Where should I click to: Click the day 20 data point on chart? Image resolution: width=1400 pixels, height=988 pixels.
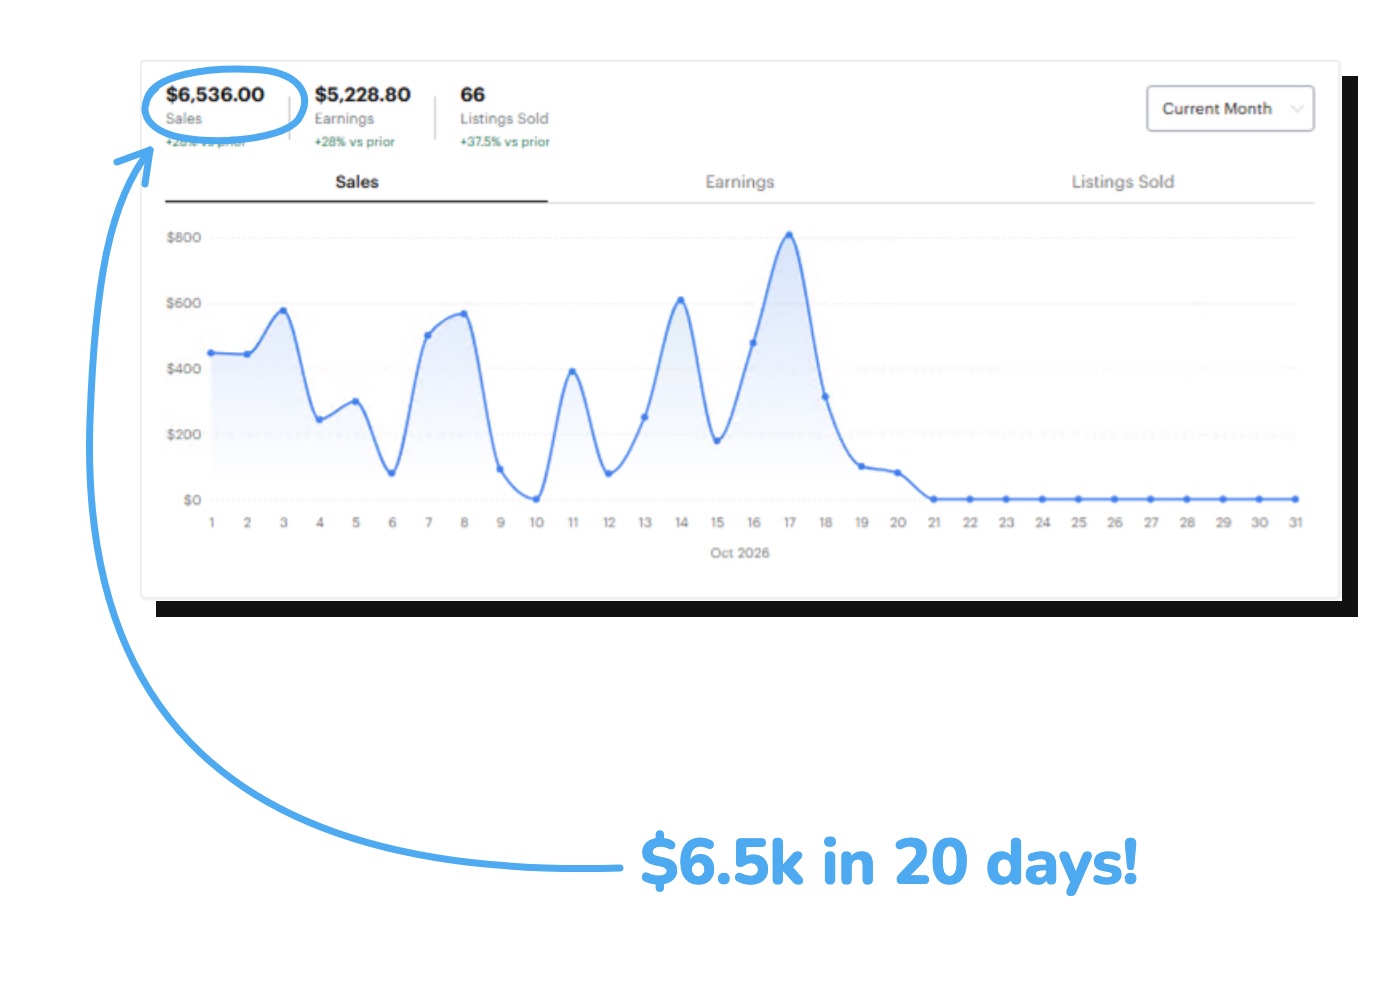point(898,473)
